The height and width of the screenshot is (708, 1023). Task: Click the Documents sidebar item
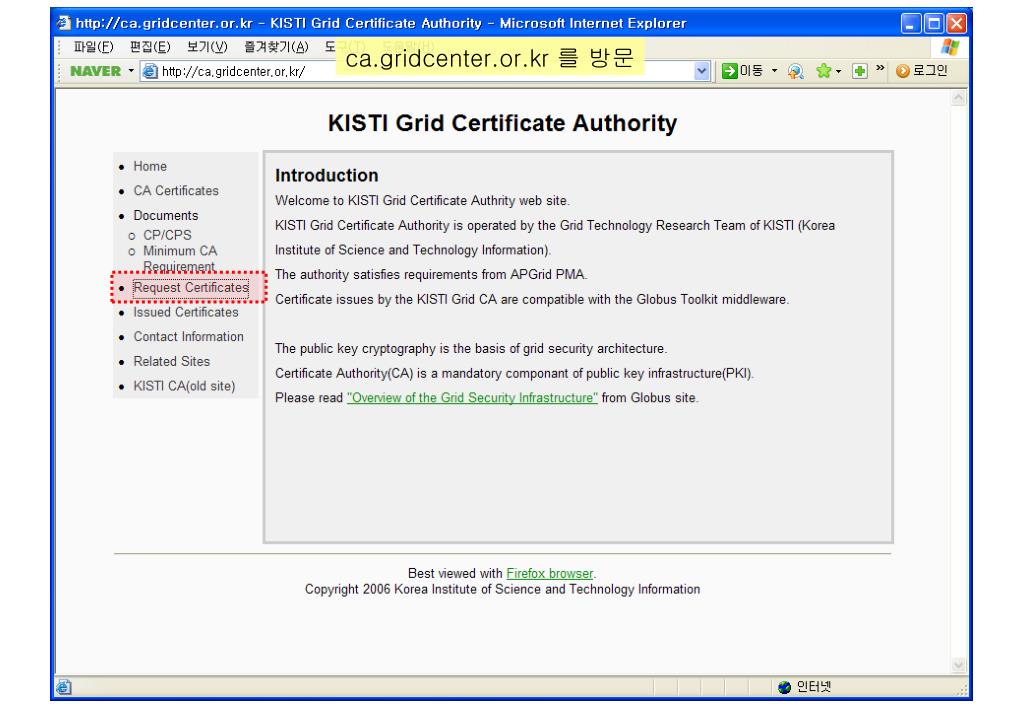(166, 215)
